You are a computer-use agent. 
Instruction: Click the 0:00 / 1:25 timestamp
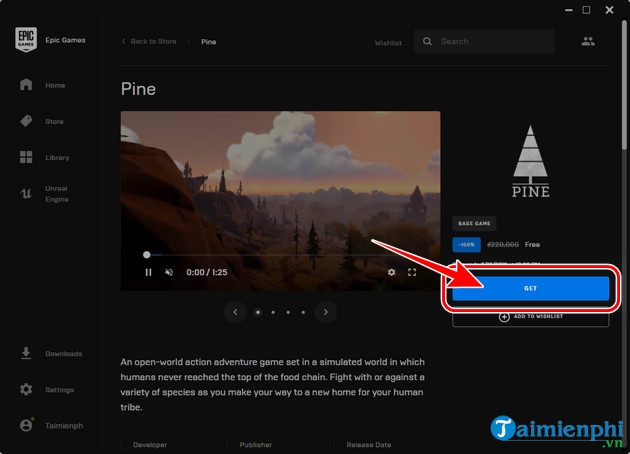[x=207, y=272]
